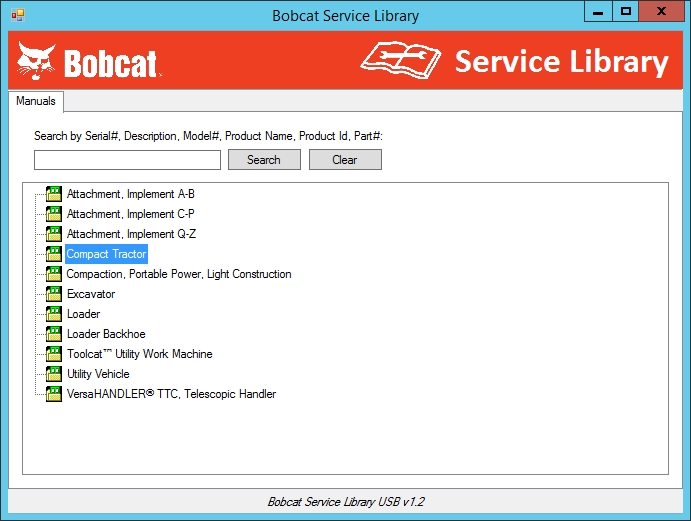Select Attachment, Implement Q-Z in the list
The width and height of the screenshot is (691, 521).
pos(131,234)
